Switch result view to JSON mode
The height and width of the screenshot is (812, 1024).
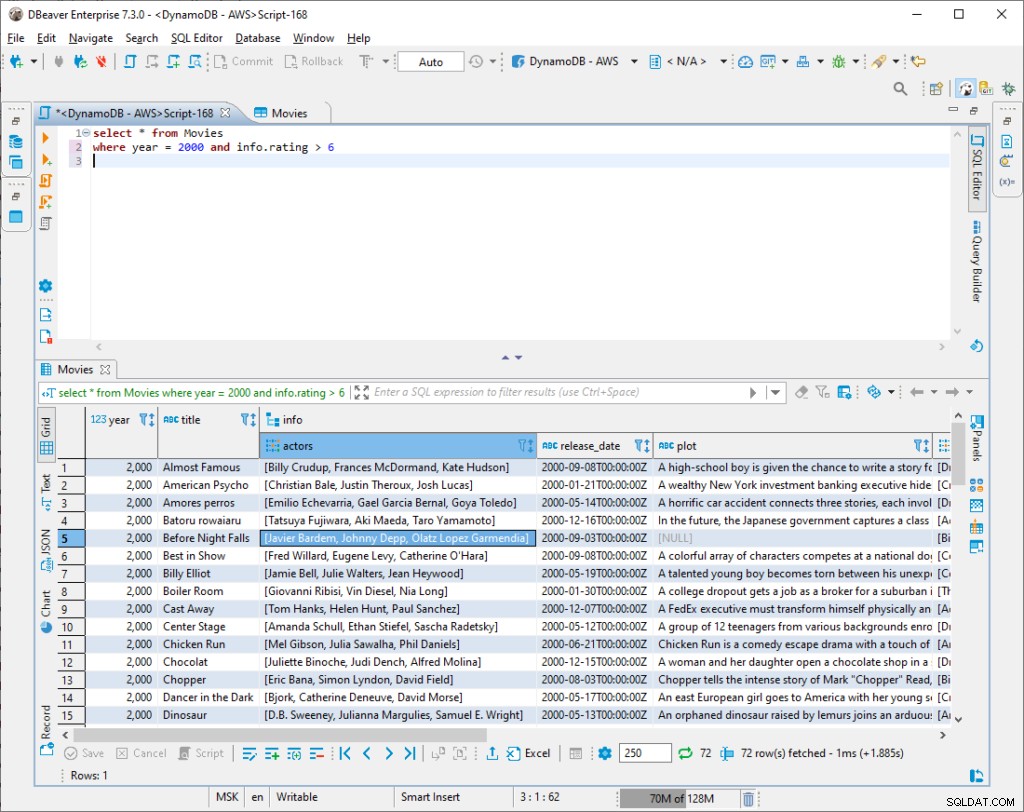pyautogui.click(x=46, y=551)
